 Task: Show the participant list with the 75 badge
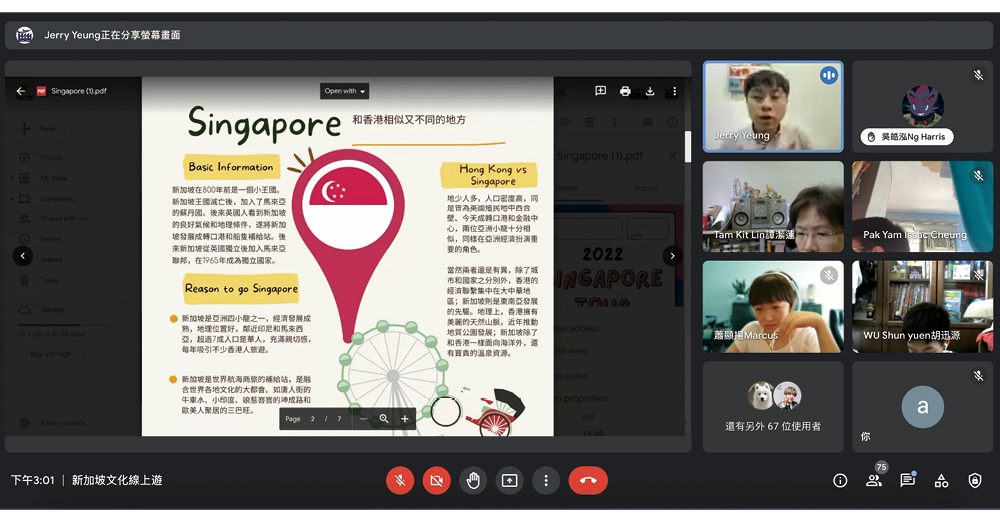pos(874,479)
